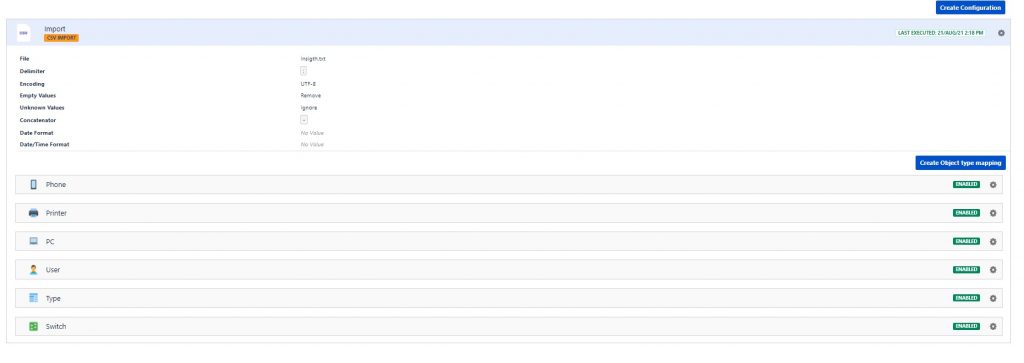Click the Phone object type icon
Screen dimensions: 1024x363
click(x=34, y=185)
